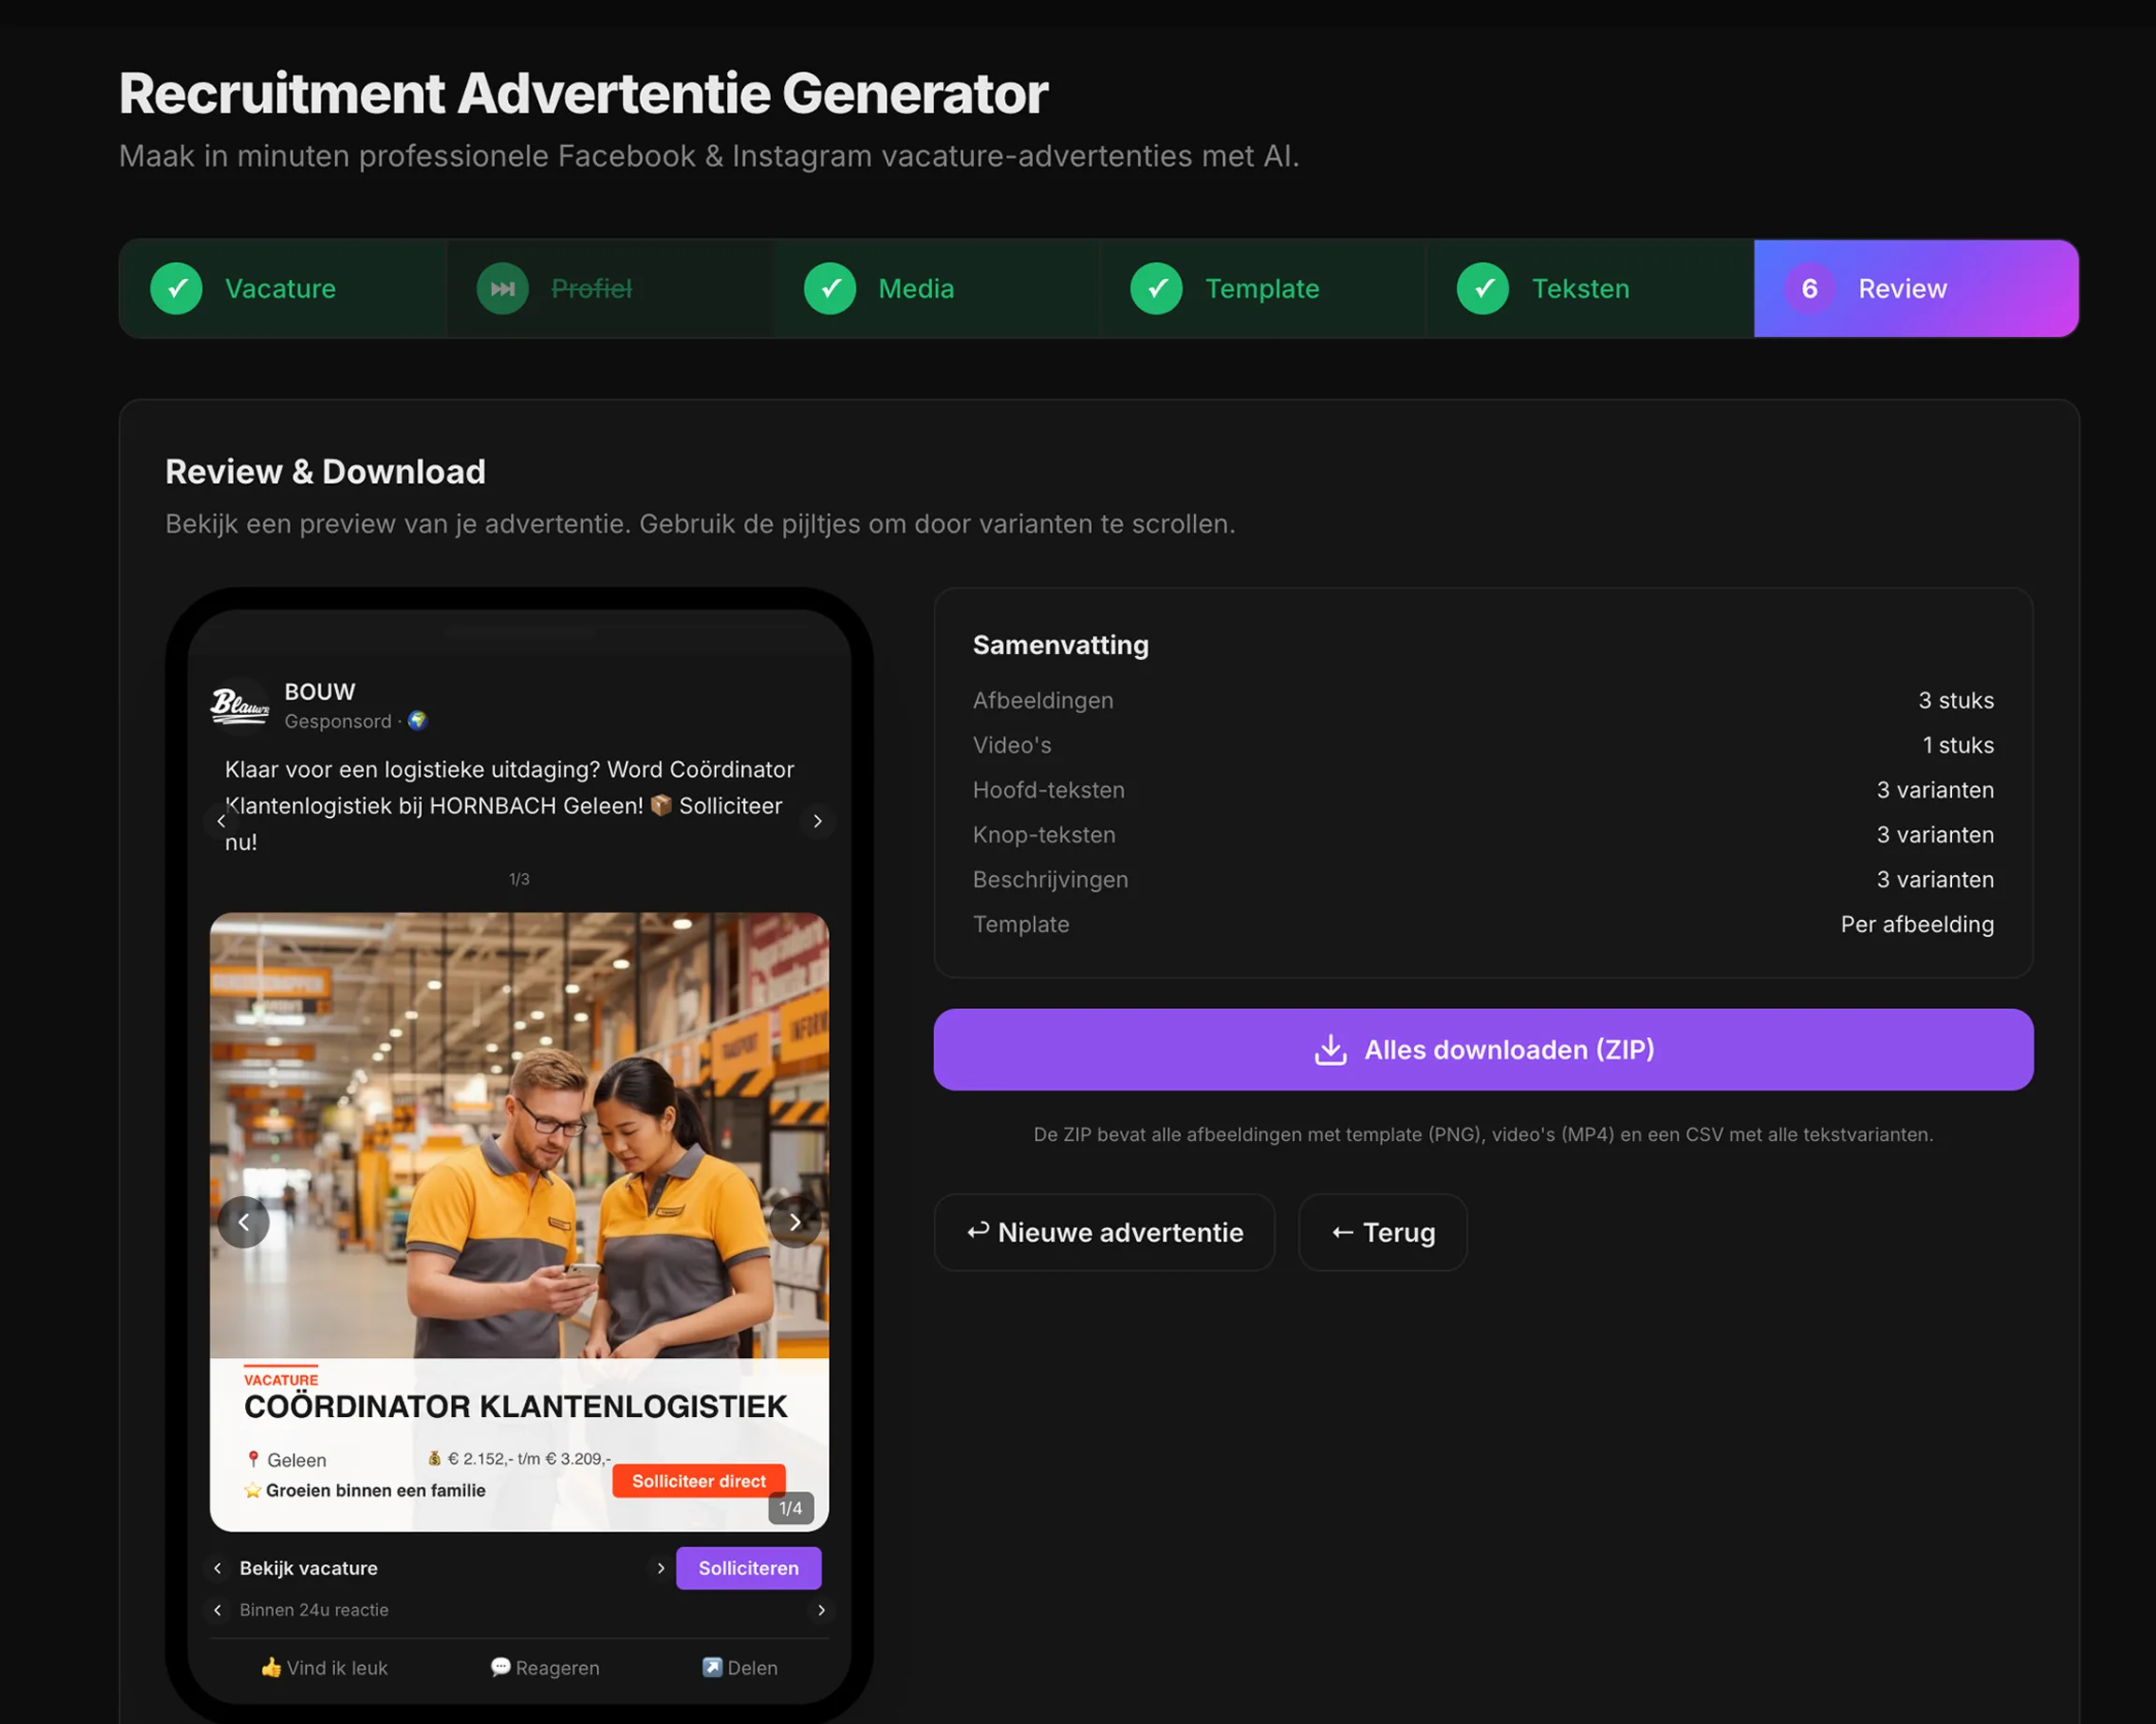Click green checkmark icon on Vacature
2156x1724 pixels.
pos(177,289)
